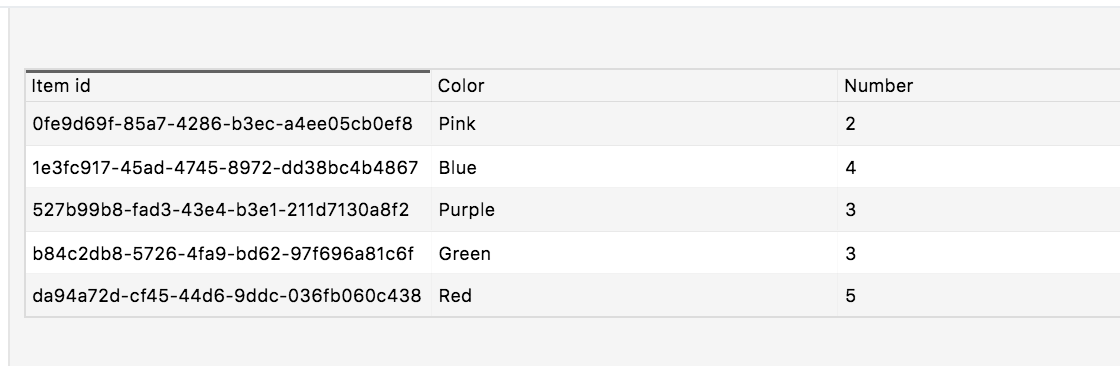1120x366 pixels.
Task: Click the Red color cell
Action: (634, 295)
